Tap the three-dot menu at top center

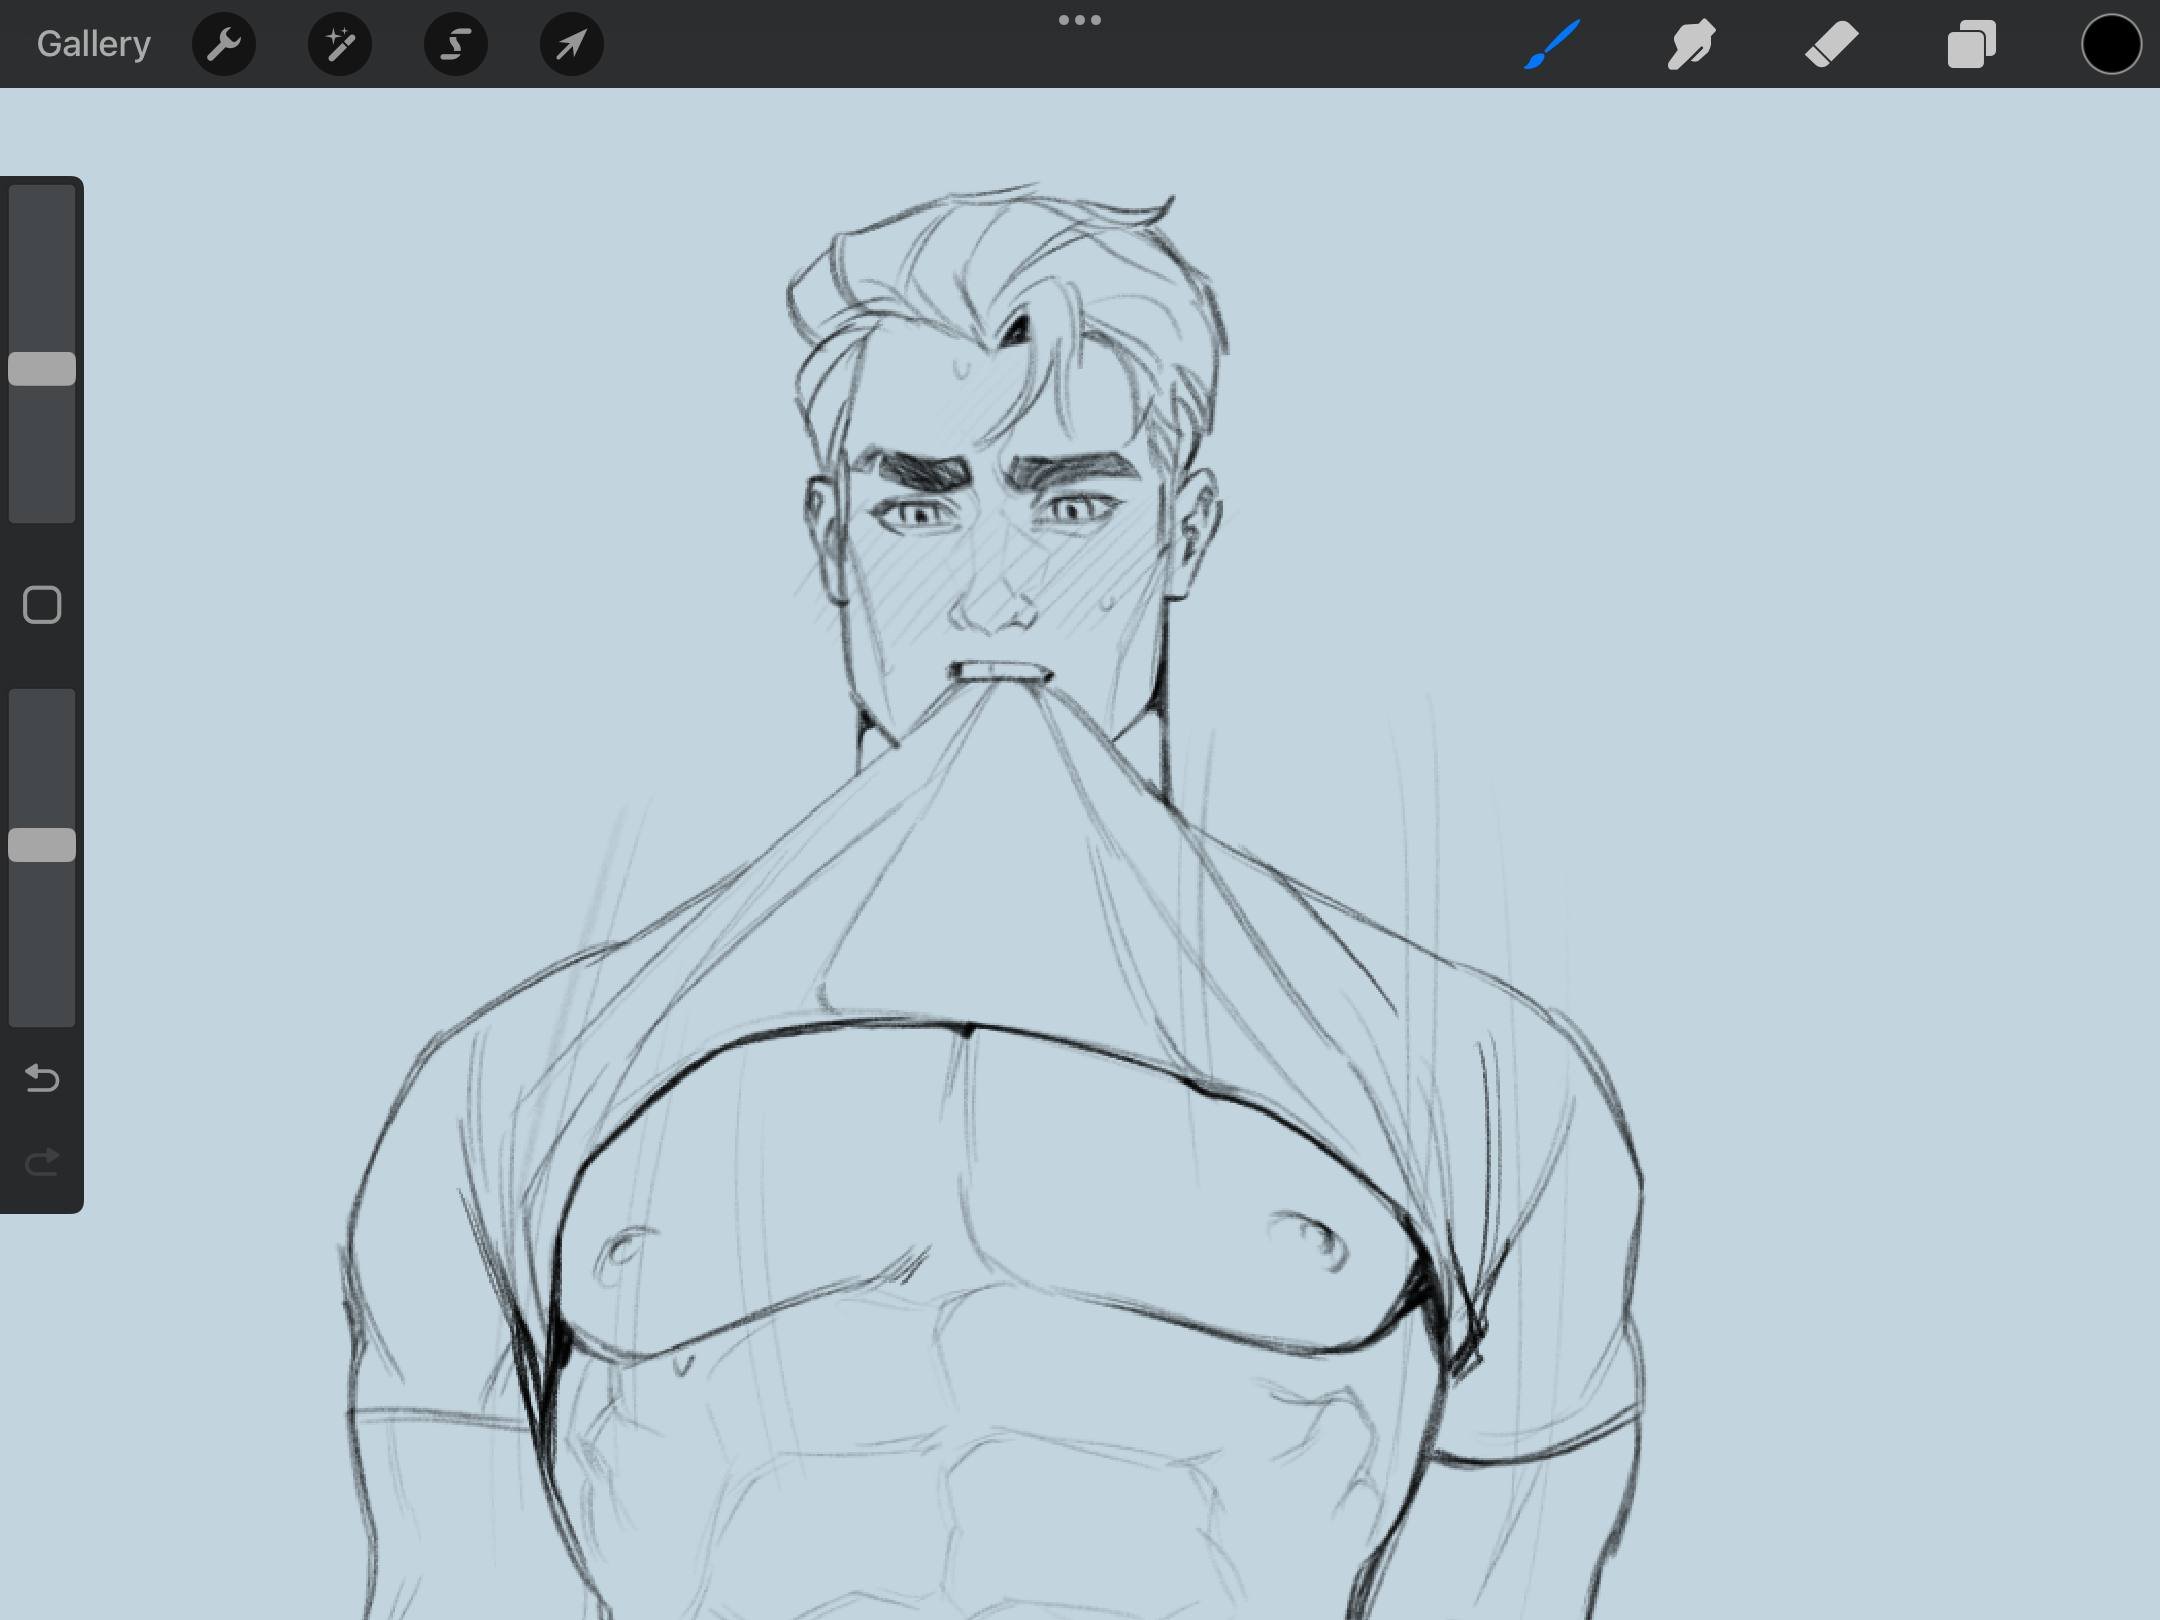click(1080, 20)
